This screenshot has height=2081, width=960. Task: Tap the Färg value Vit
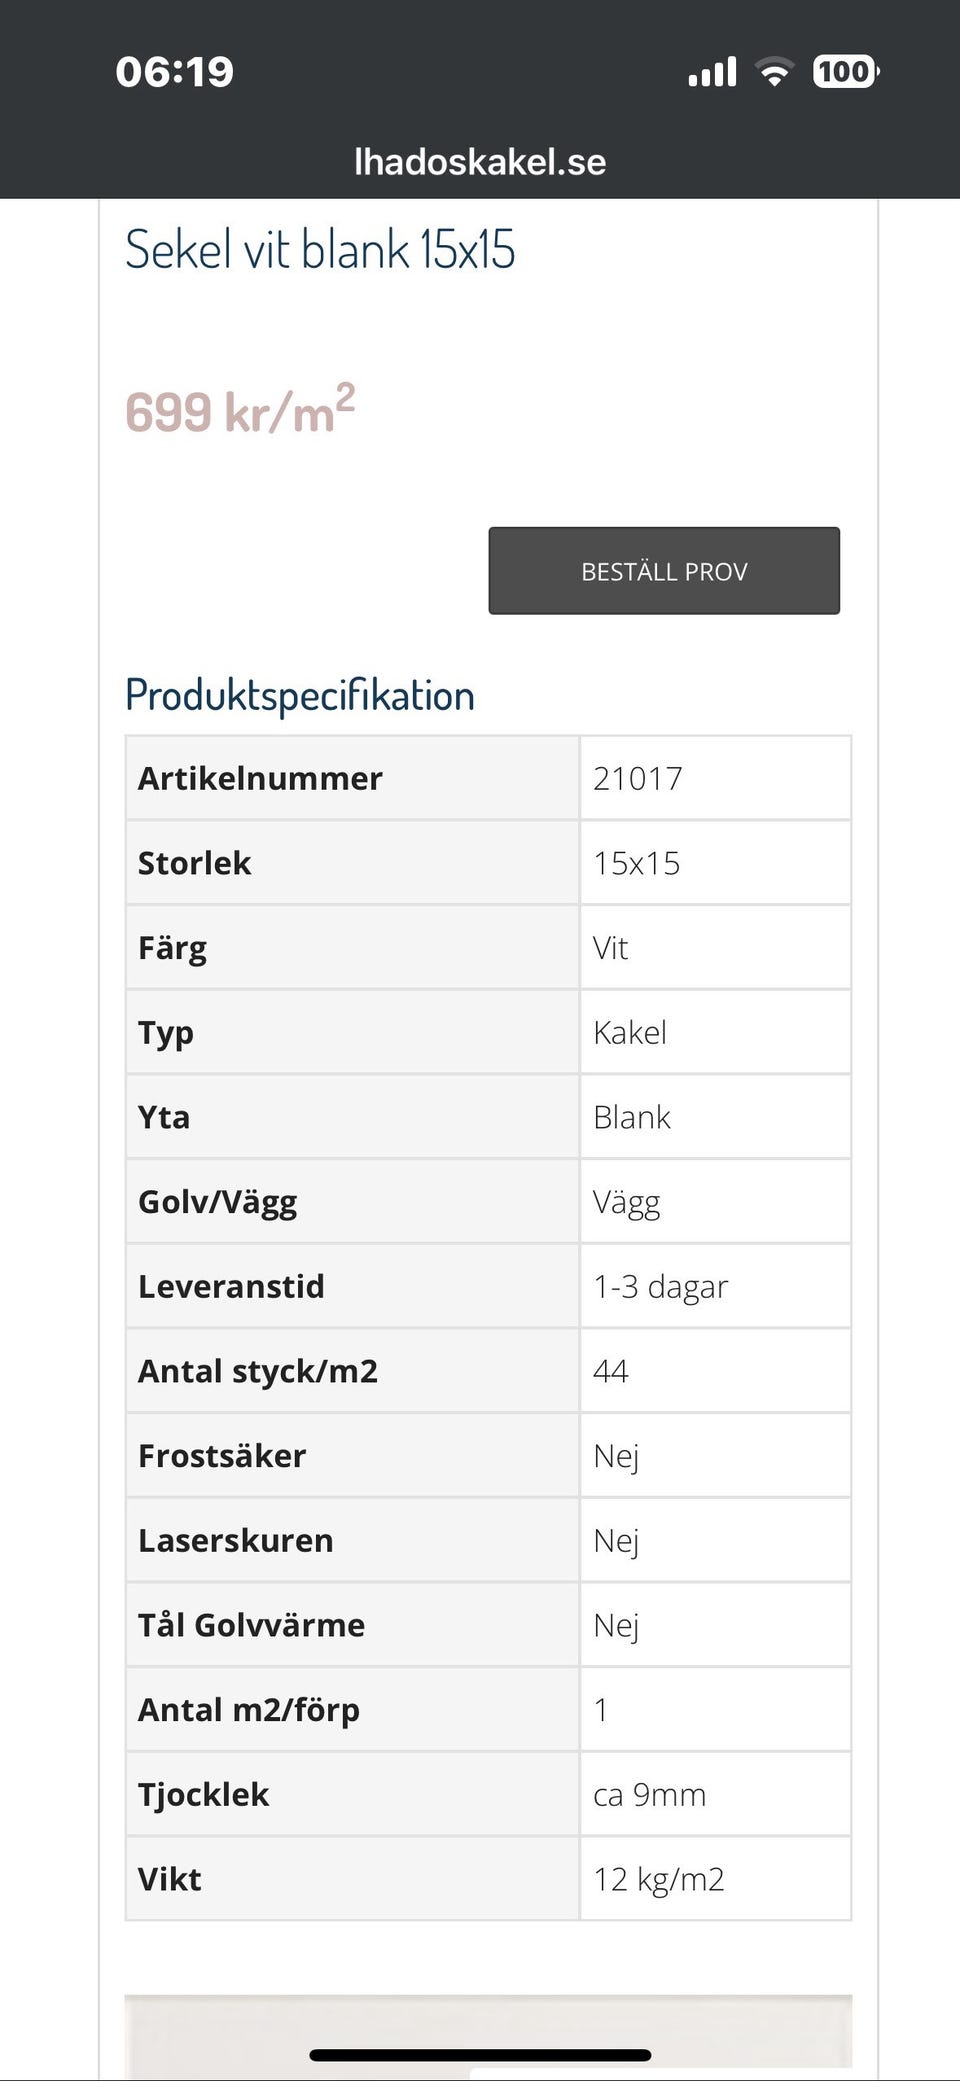(611, 947)
